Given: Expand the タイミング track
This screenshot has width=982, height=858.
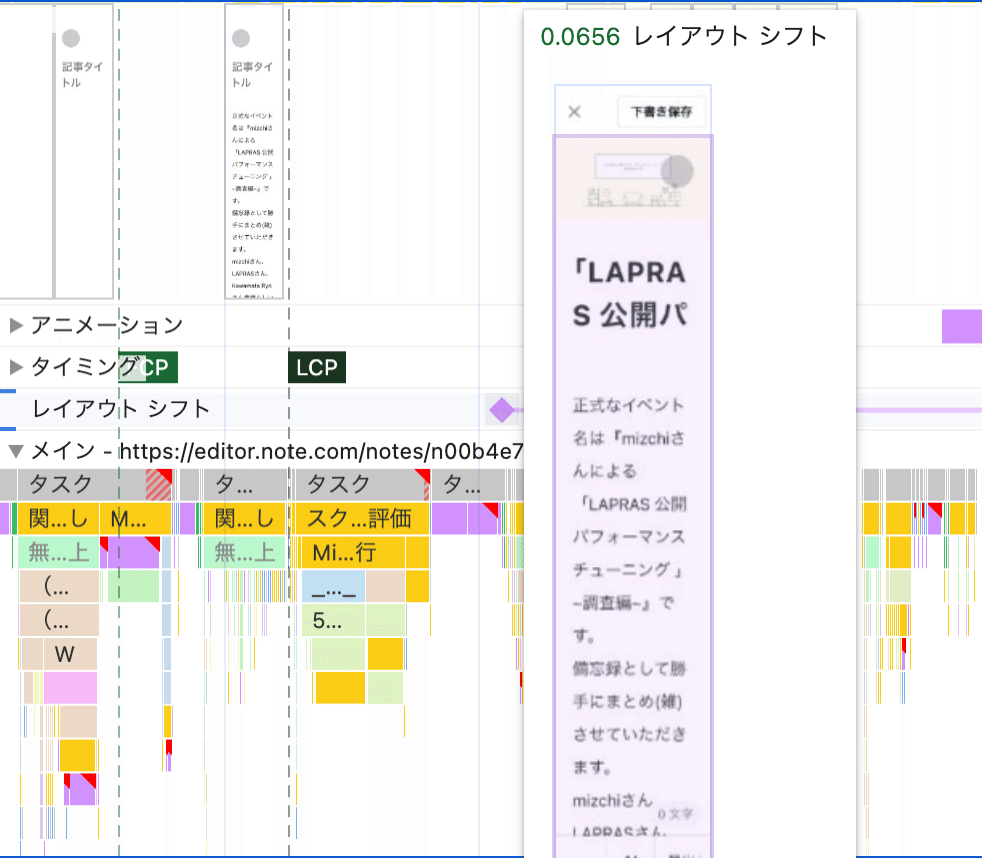Looking at the screenshot, I should pos(16,366).
